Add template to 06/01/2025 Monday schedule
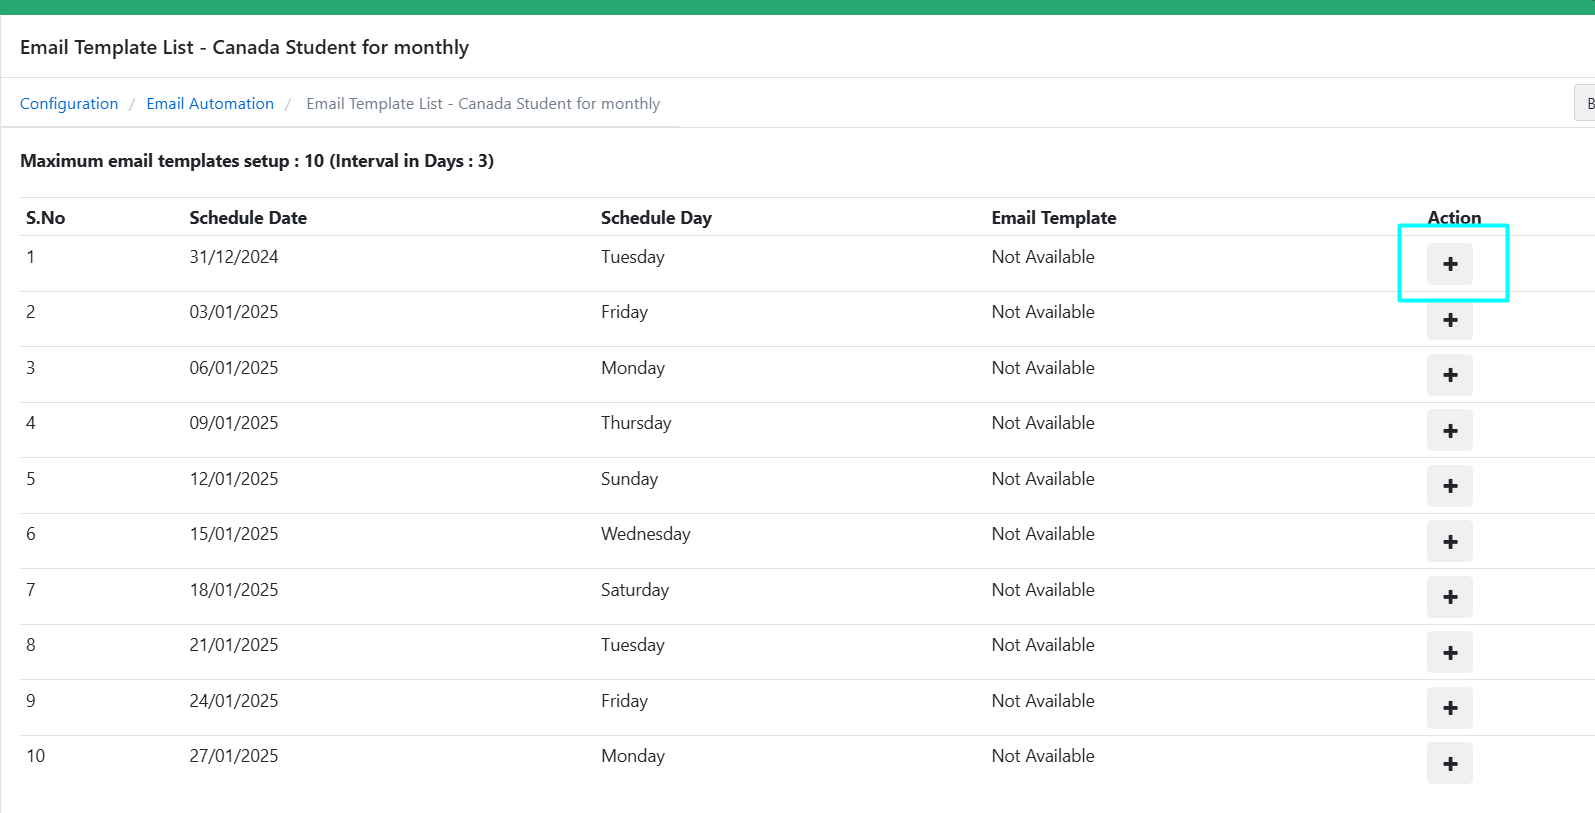This screenshot has height=813, width=1595. coord(1449,375)
